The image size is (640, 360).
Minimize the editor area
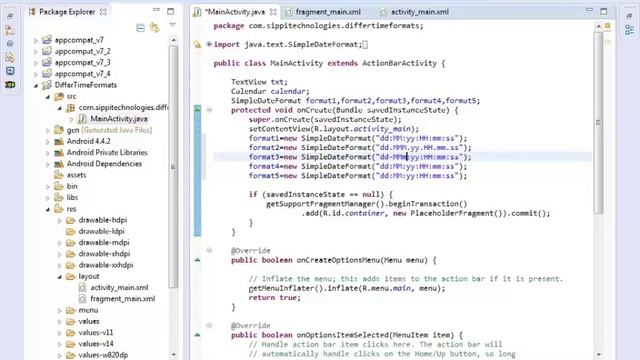[x=589, y=10]
